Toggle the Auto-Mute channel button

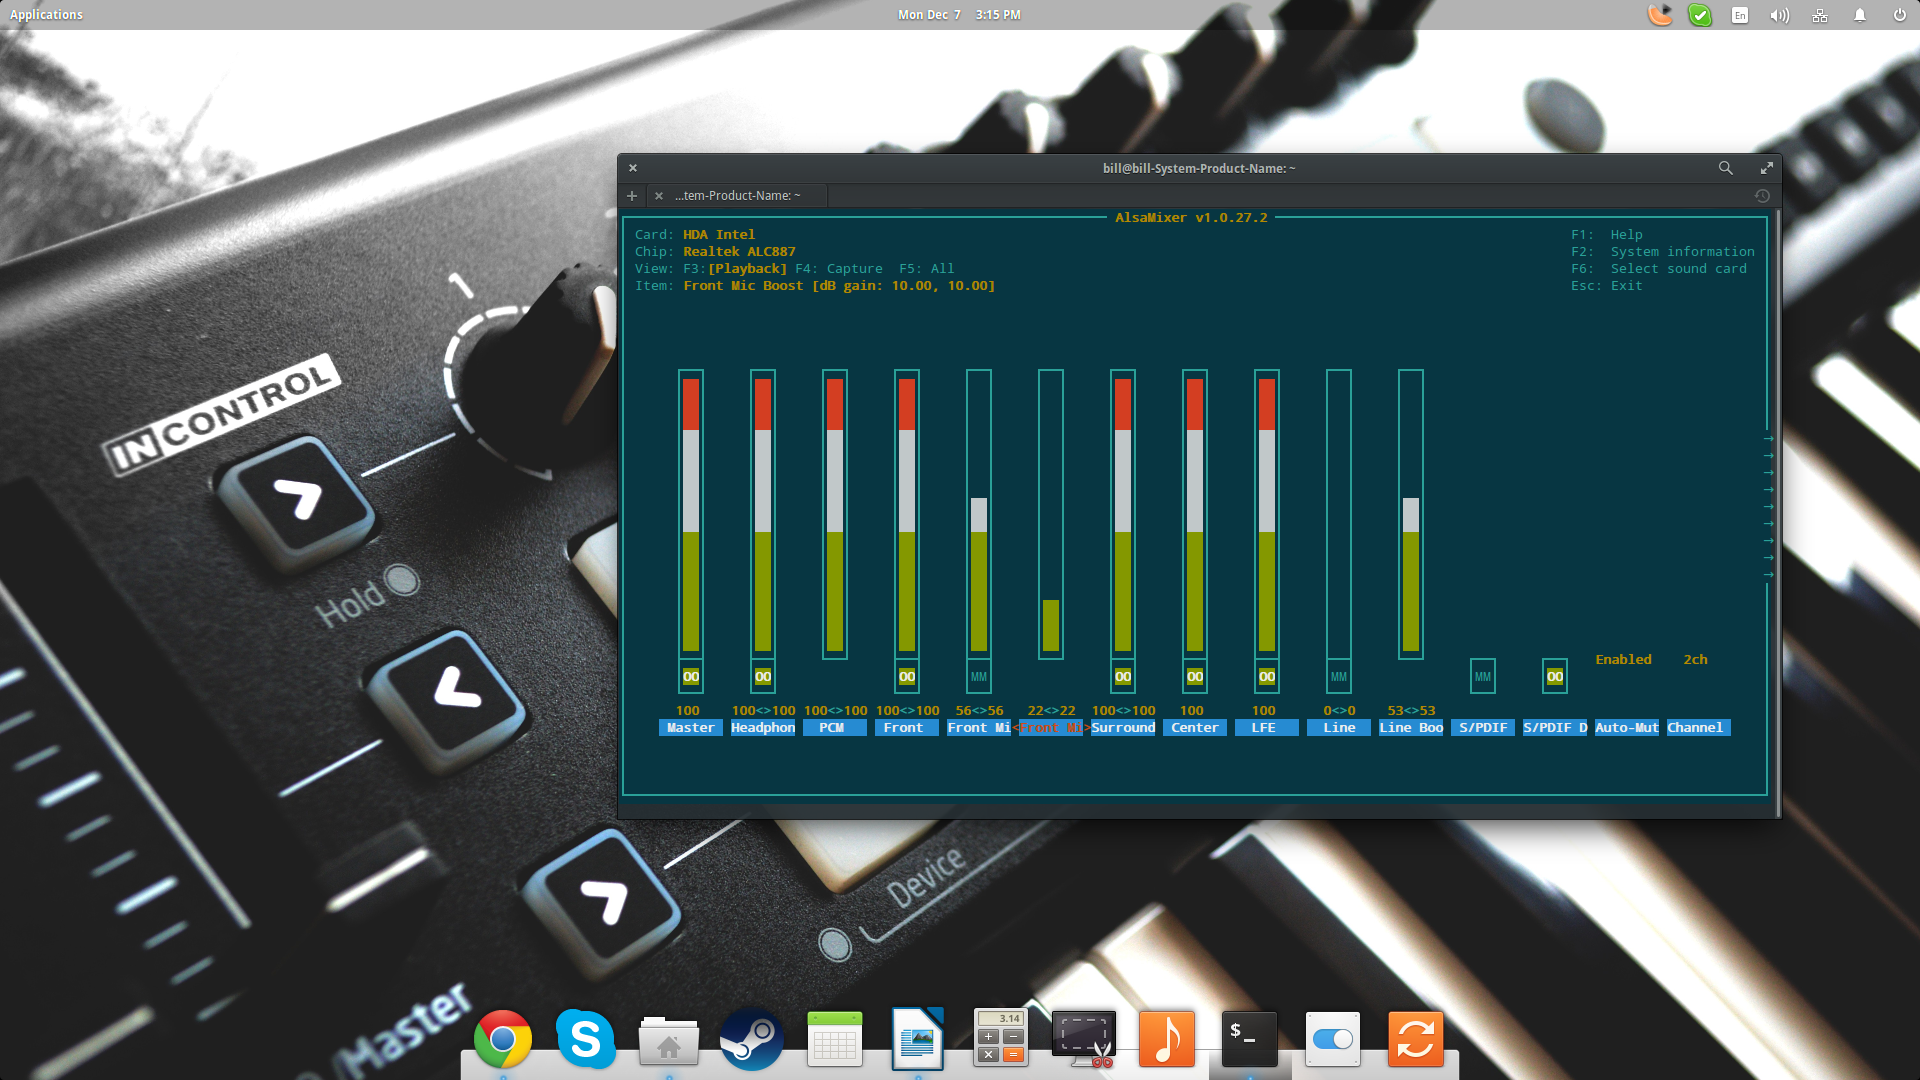(x=1626, y=727)
